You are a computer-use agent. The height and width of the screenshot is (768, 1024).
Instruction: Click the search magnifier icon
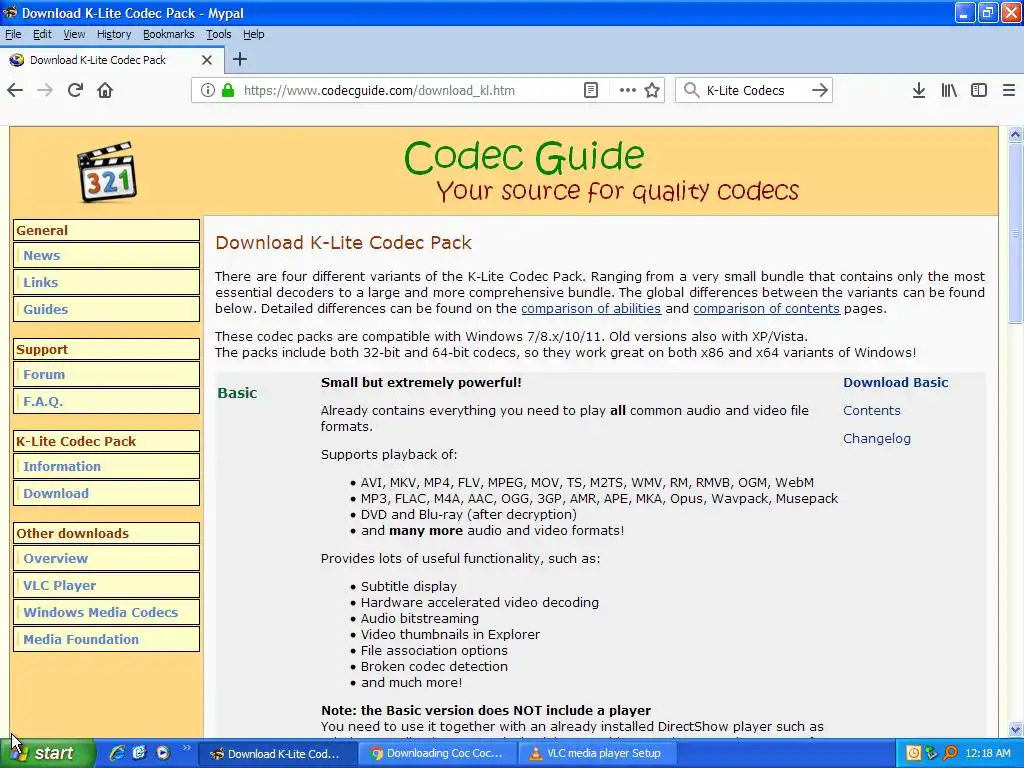click(x=691, y=90)
